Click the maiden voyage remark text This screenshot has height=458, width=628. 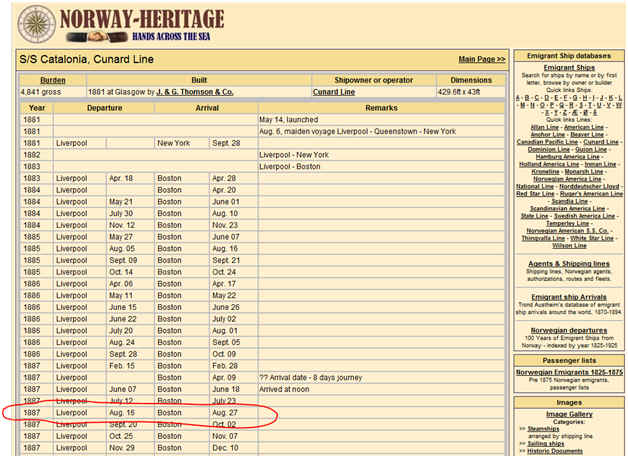357,131
